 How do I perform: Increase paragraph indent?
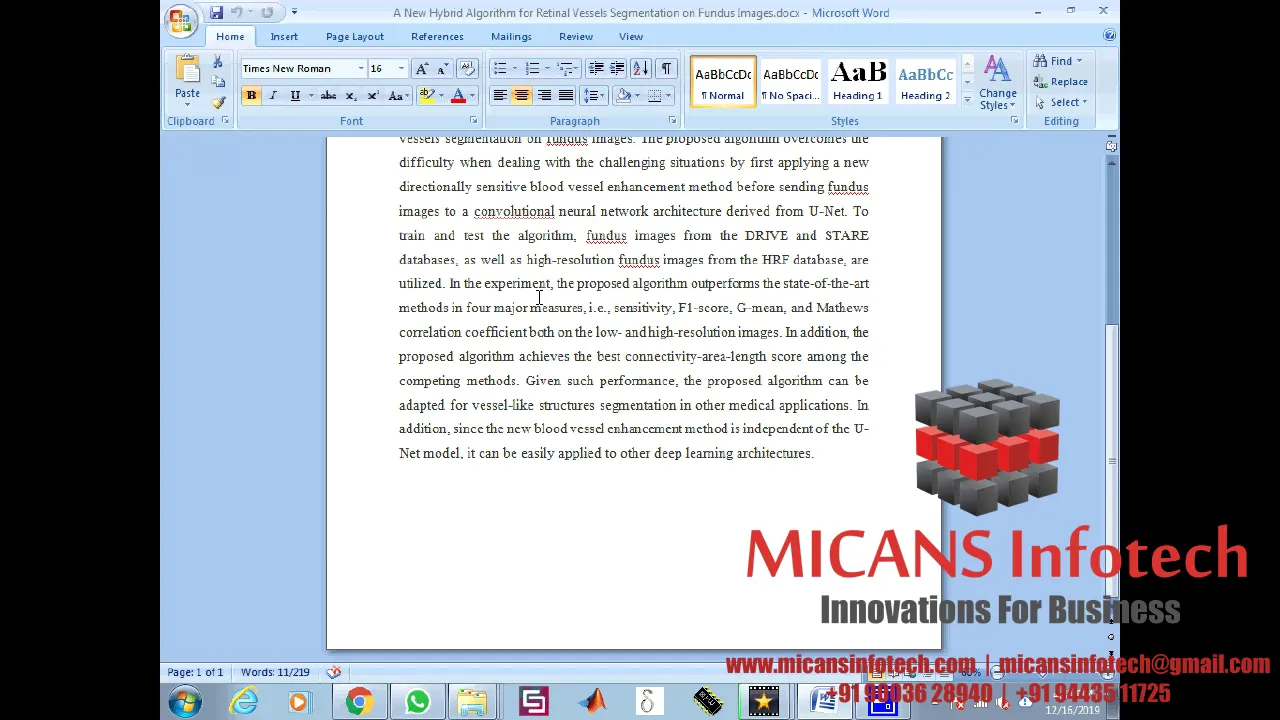[617, 69]
